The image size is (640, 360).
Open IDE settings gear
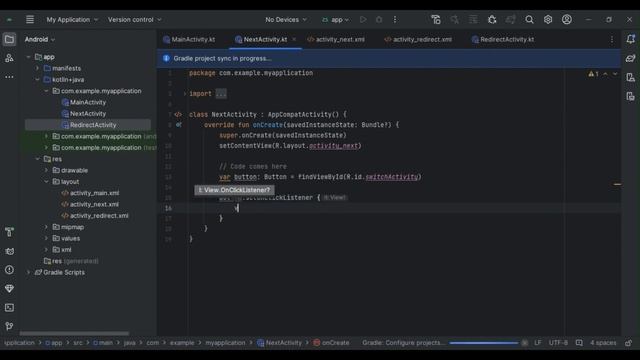(548, 20)
